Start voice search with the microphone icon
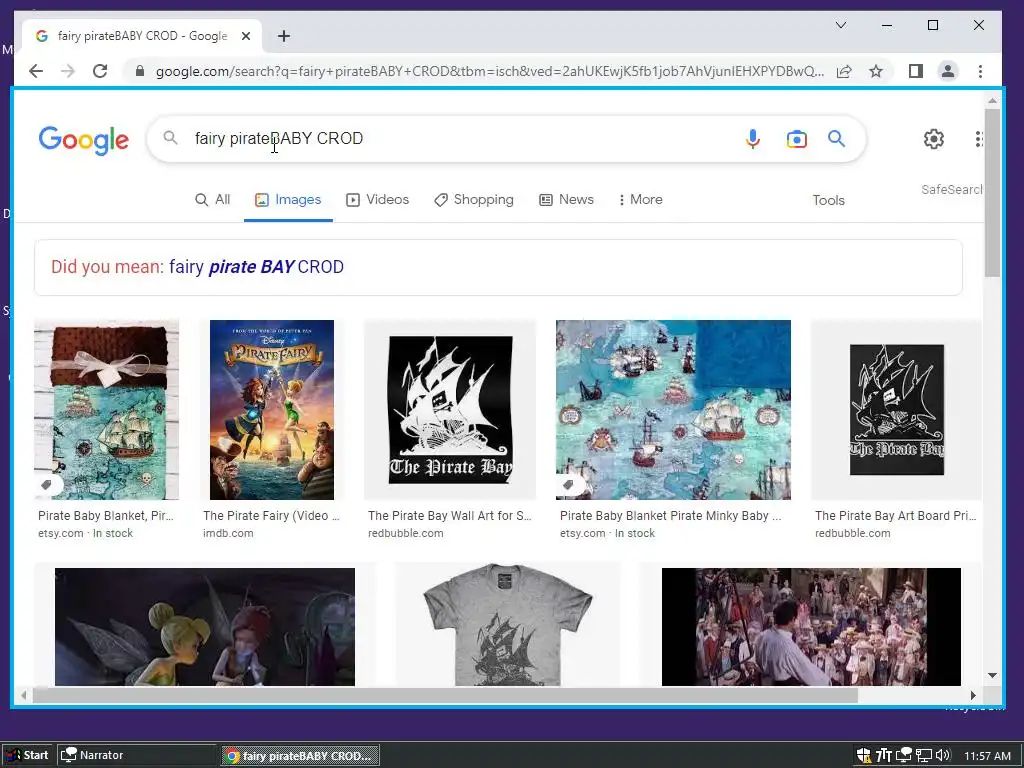 (x=752, y=138)
